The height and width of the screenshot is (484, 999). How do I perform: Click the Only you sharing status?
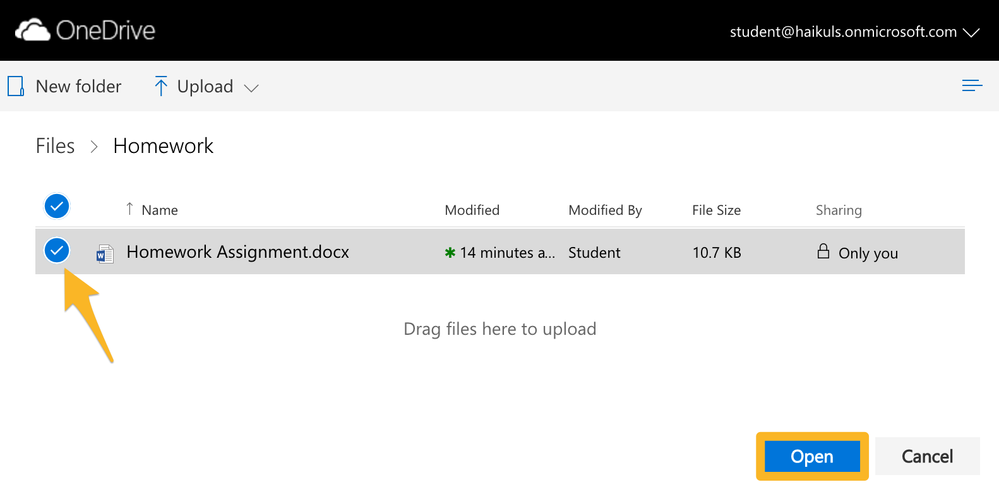click(868, 253)
